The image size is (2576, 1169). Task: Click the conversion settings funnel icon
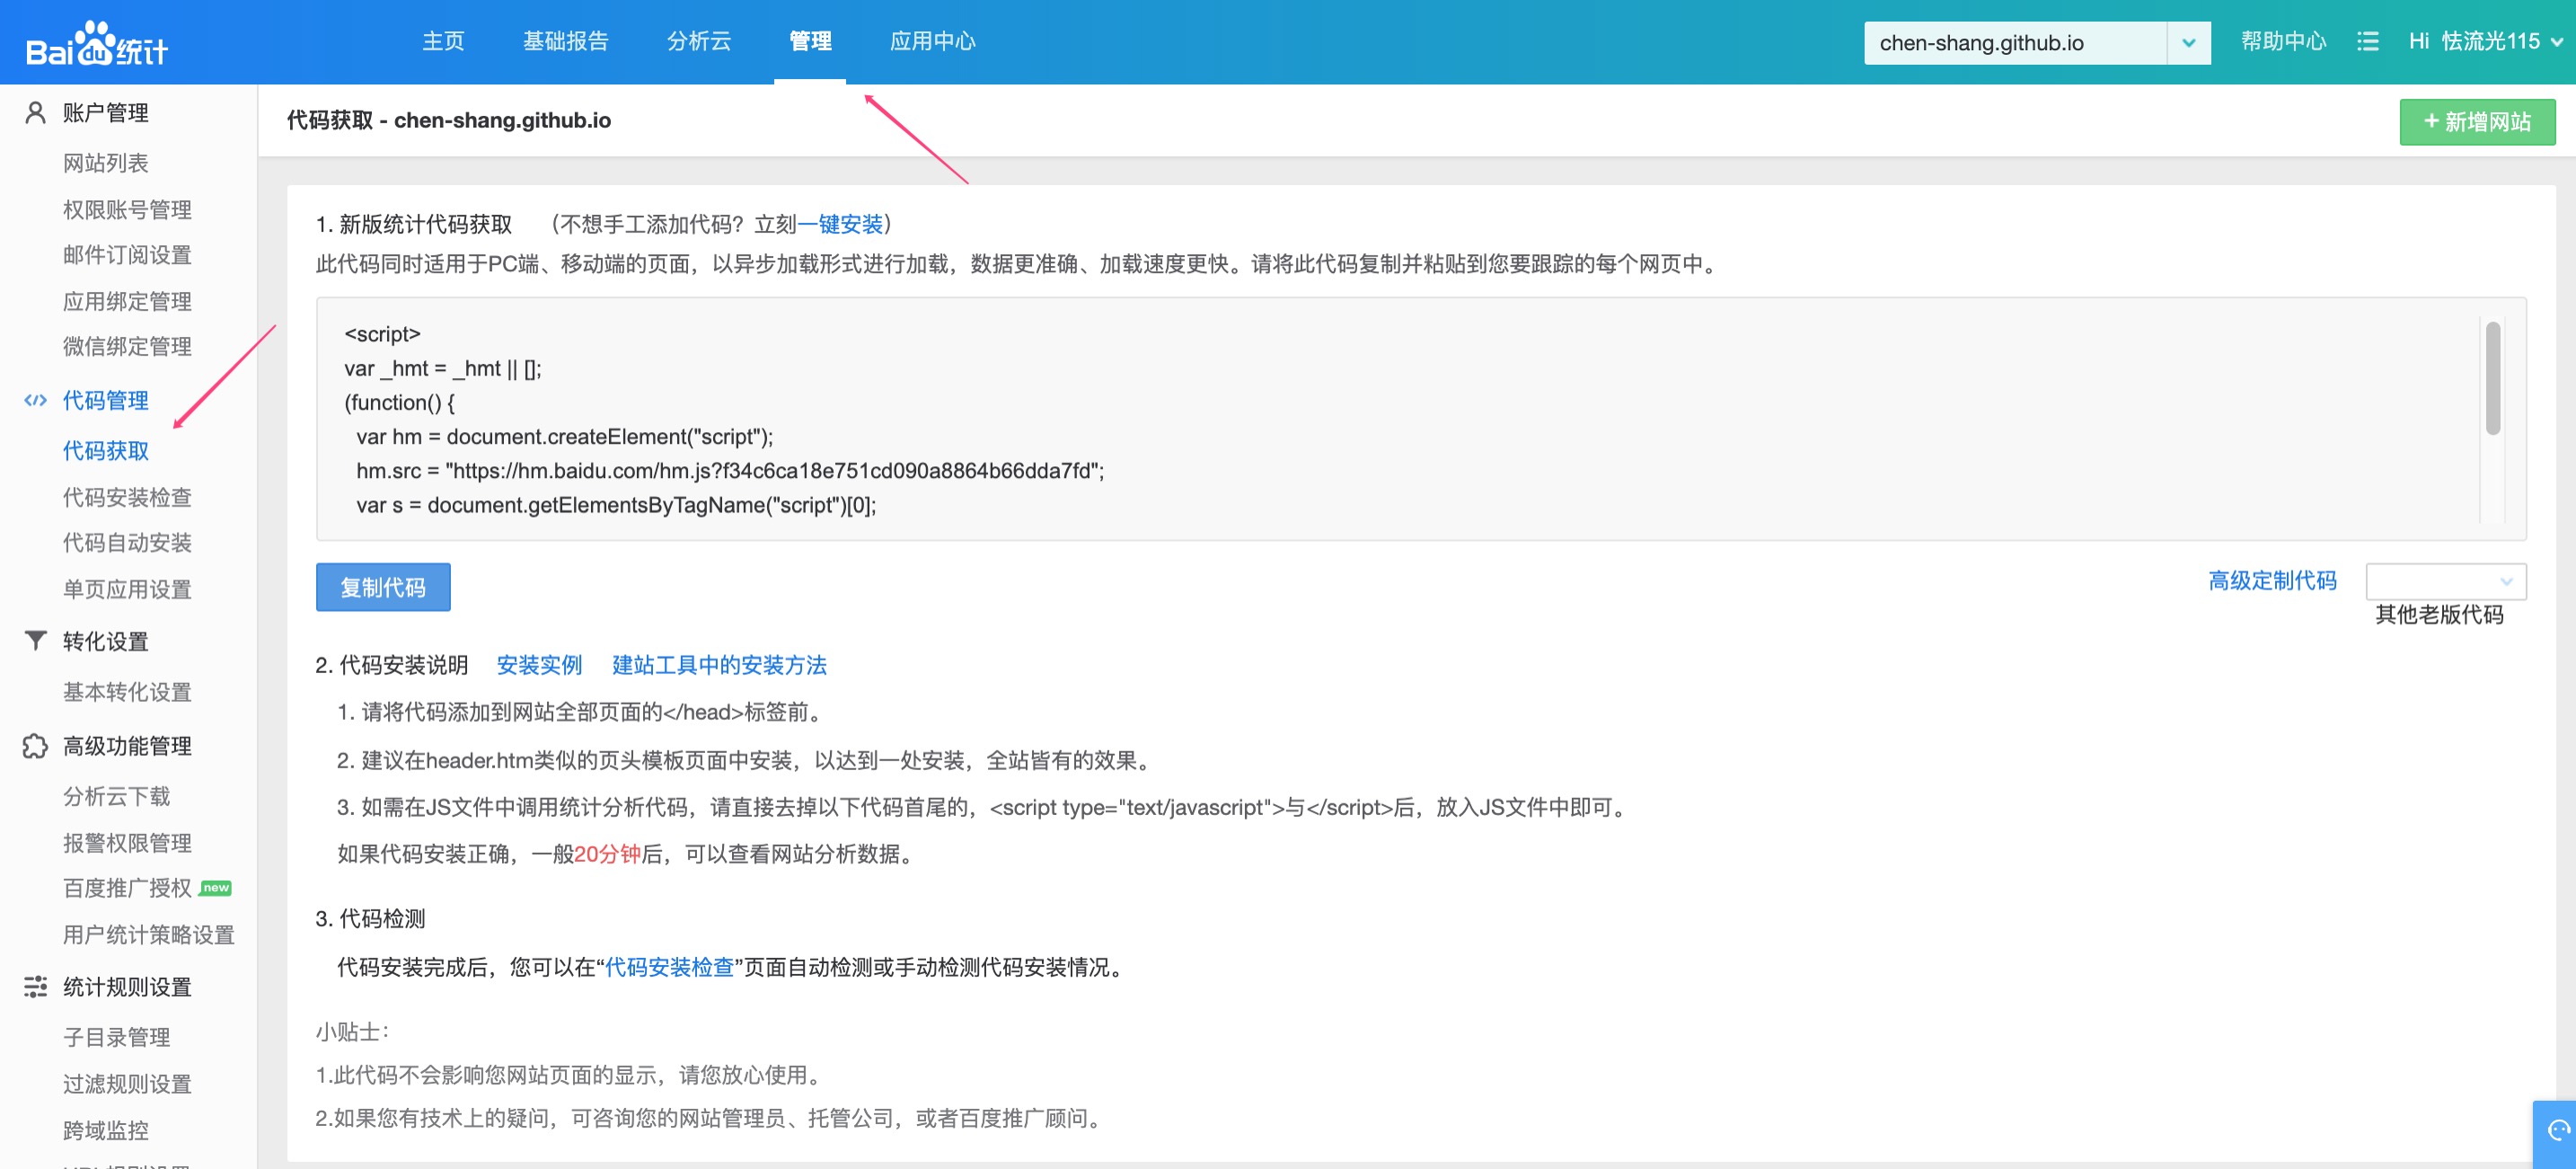pyautogui.click(x=35, y=640)
